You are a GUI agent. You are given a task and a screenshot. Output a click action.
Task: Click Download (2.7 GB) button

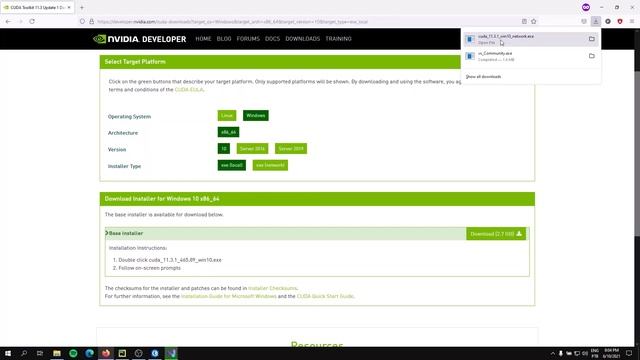tap(496, 234)
